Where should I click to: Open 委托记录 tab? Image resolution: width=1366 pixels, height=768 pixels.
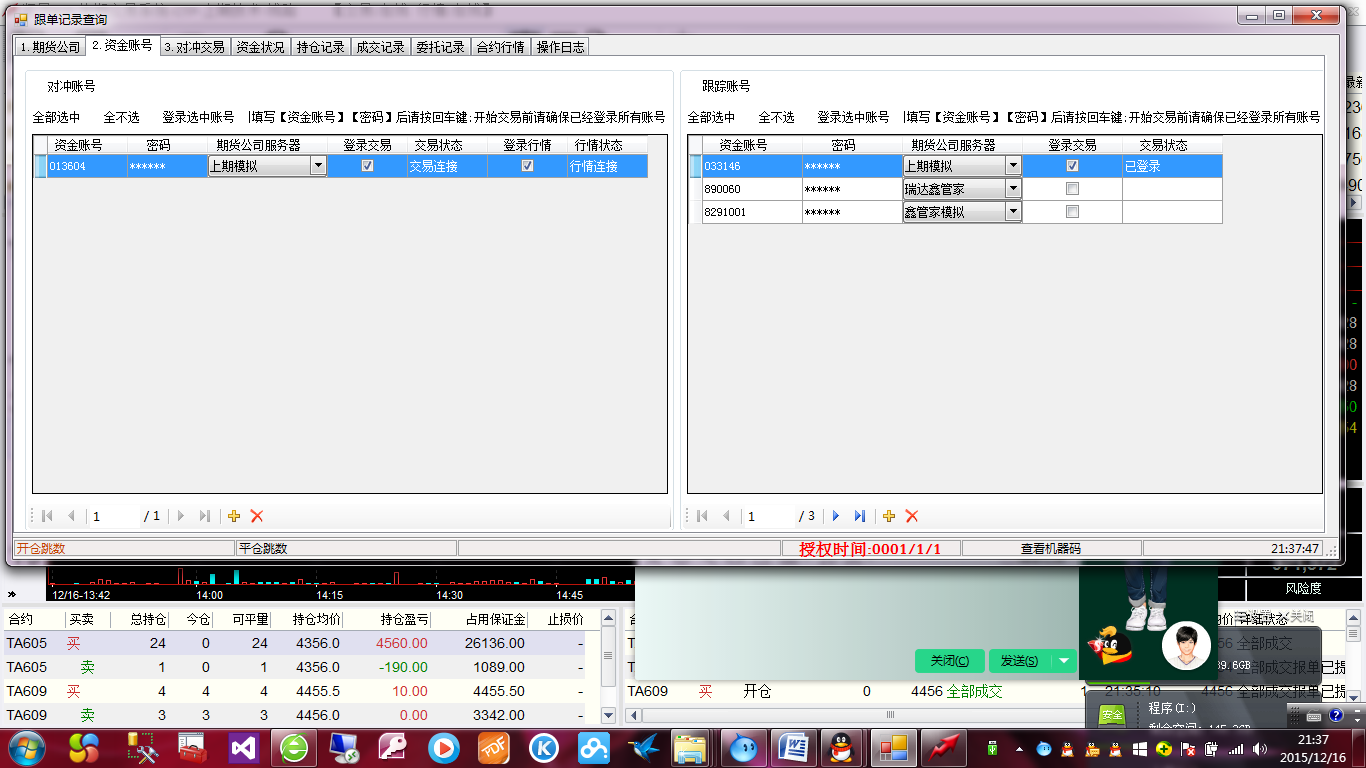click(440, 47)
